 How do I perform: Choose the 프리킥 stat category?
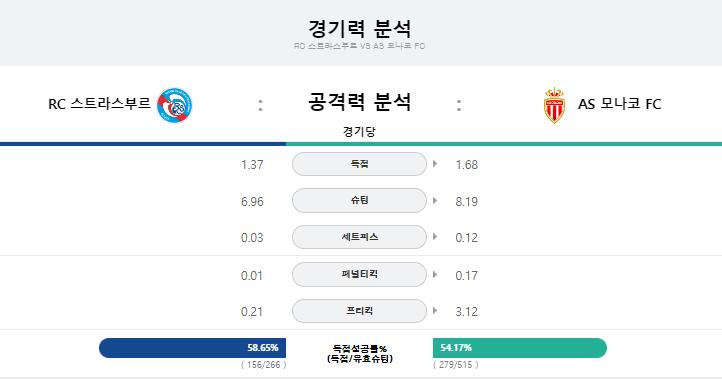[x=359, y=311]
